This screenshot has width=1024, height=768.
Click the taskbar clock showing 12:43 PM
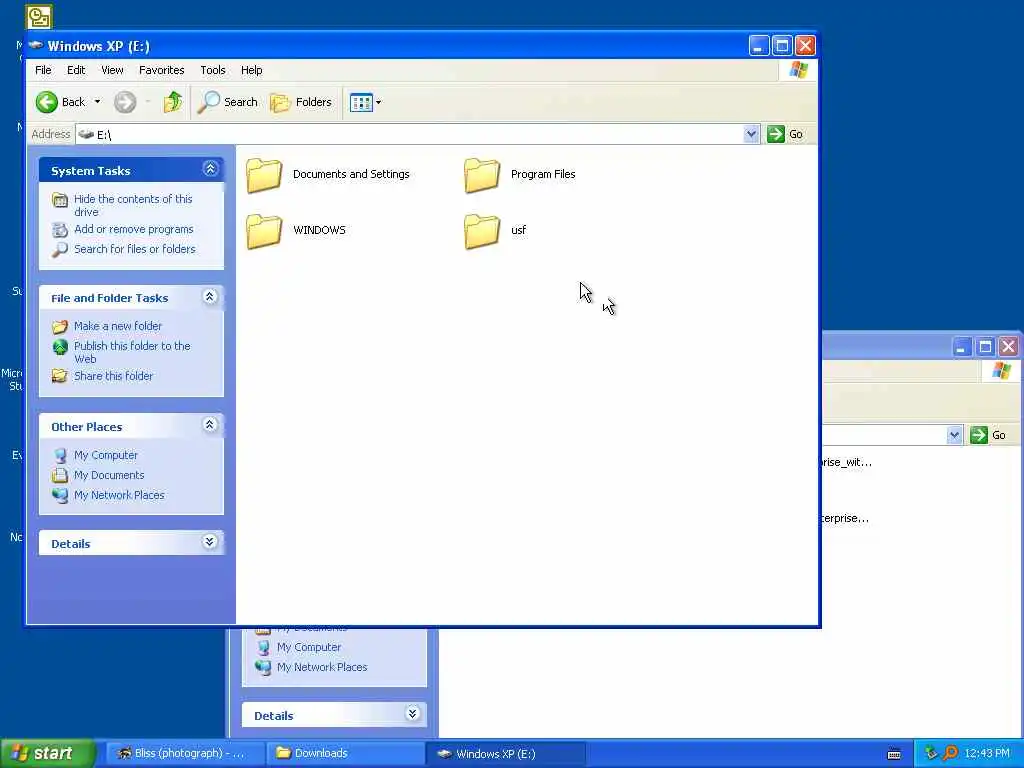pos(987,754)
